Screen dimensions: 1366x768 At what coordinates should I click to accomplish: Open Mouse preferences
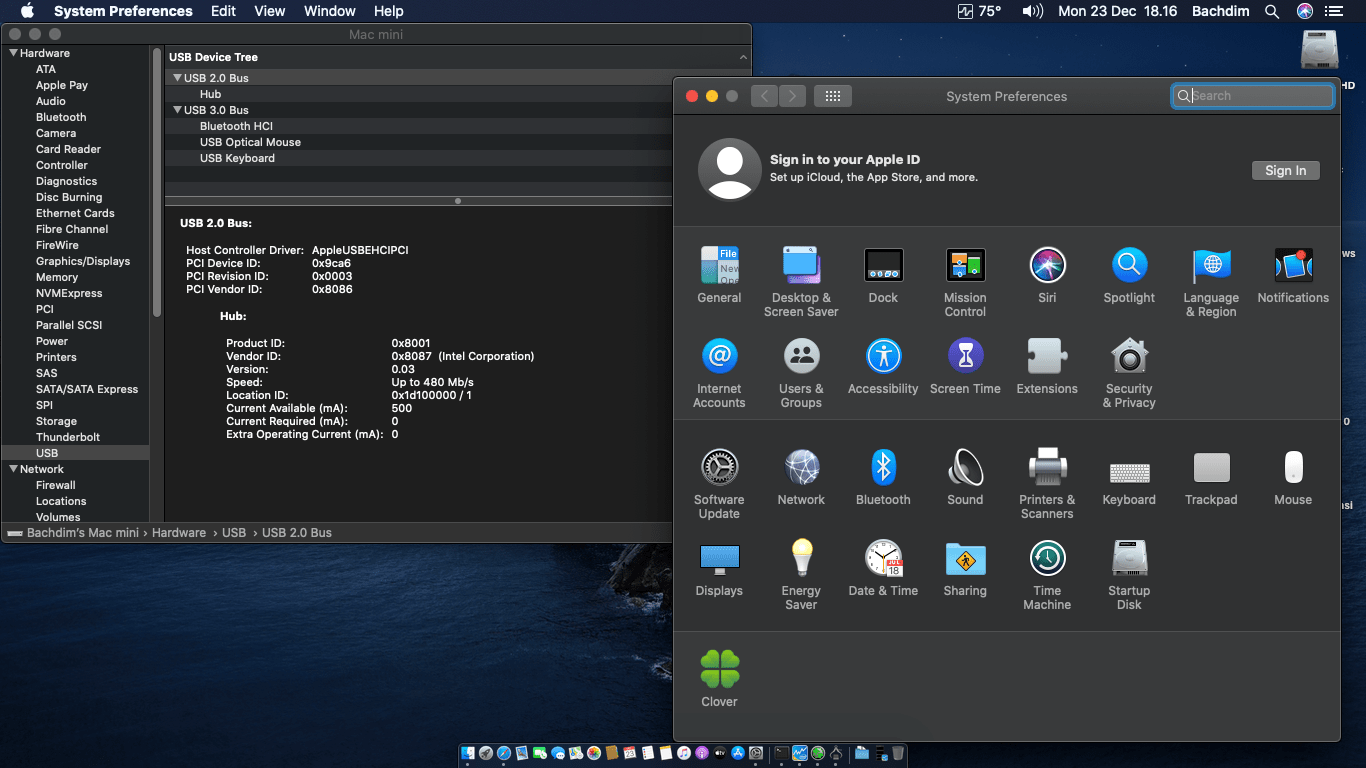pyautogui.click(x=1293, y=468)
